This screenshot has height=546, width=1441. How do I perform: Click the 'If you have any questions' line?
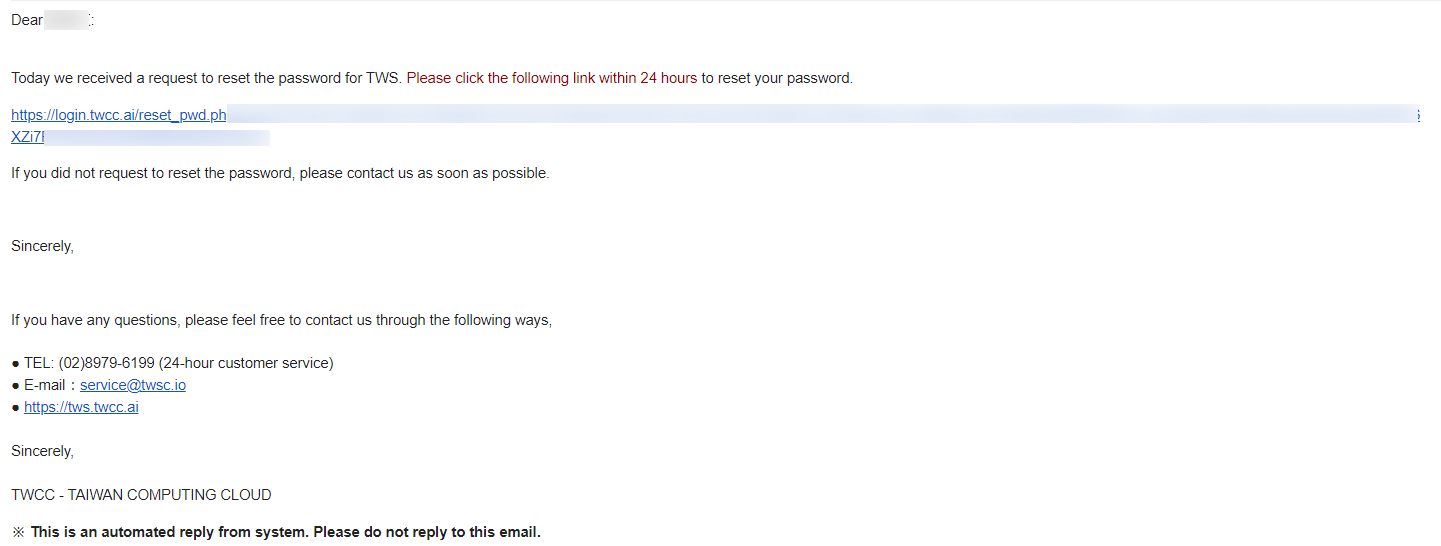(x=281, y=320)
